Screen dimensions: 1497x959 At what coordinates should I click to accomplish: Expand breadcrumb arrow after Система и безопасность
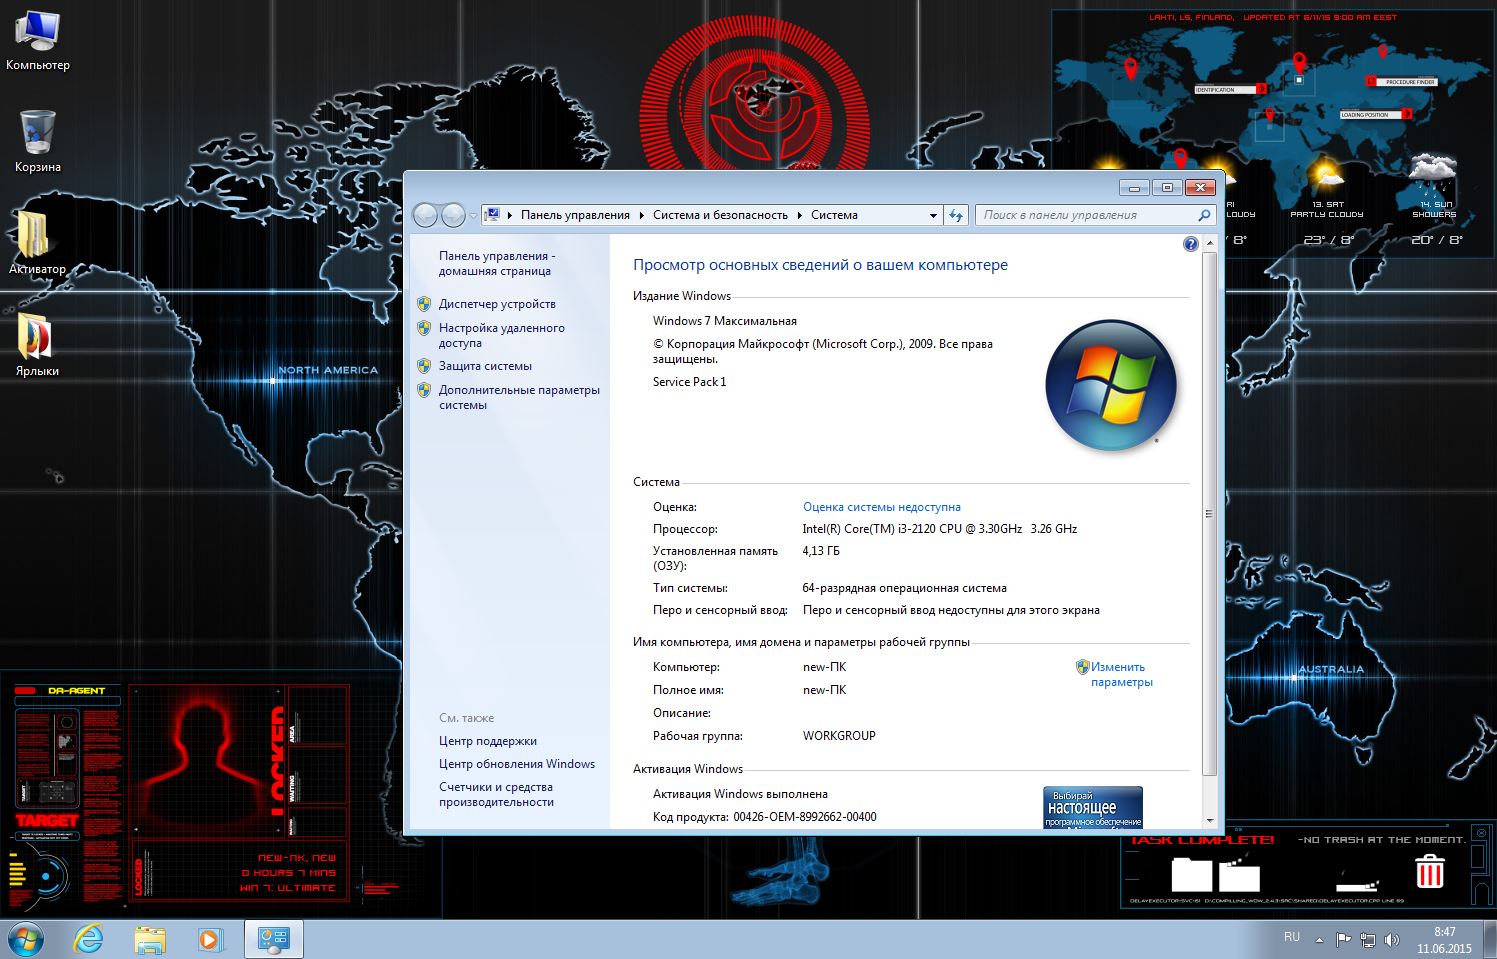click(799, 215)
